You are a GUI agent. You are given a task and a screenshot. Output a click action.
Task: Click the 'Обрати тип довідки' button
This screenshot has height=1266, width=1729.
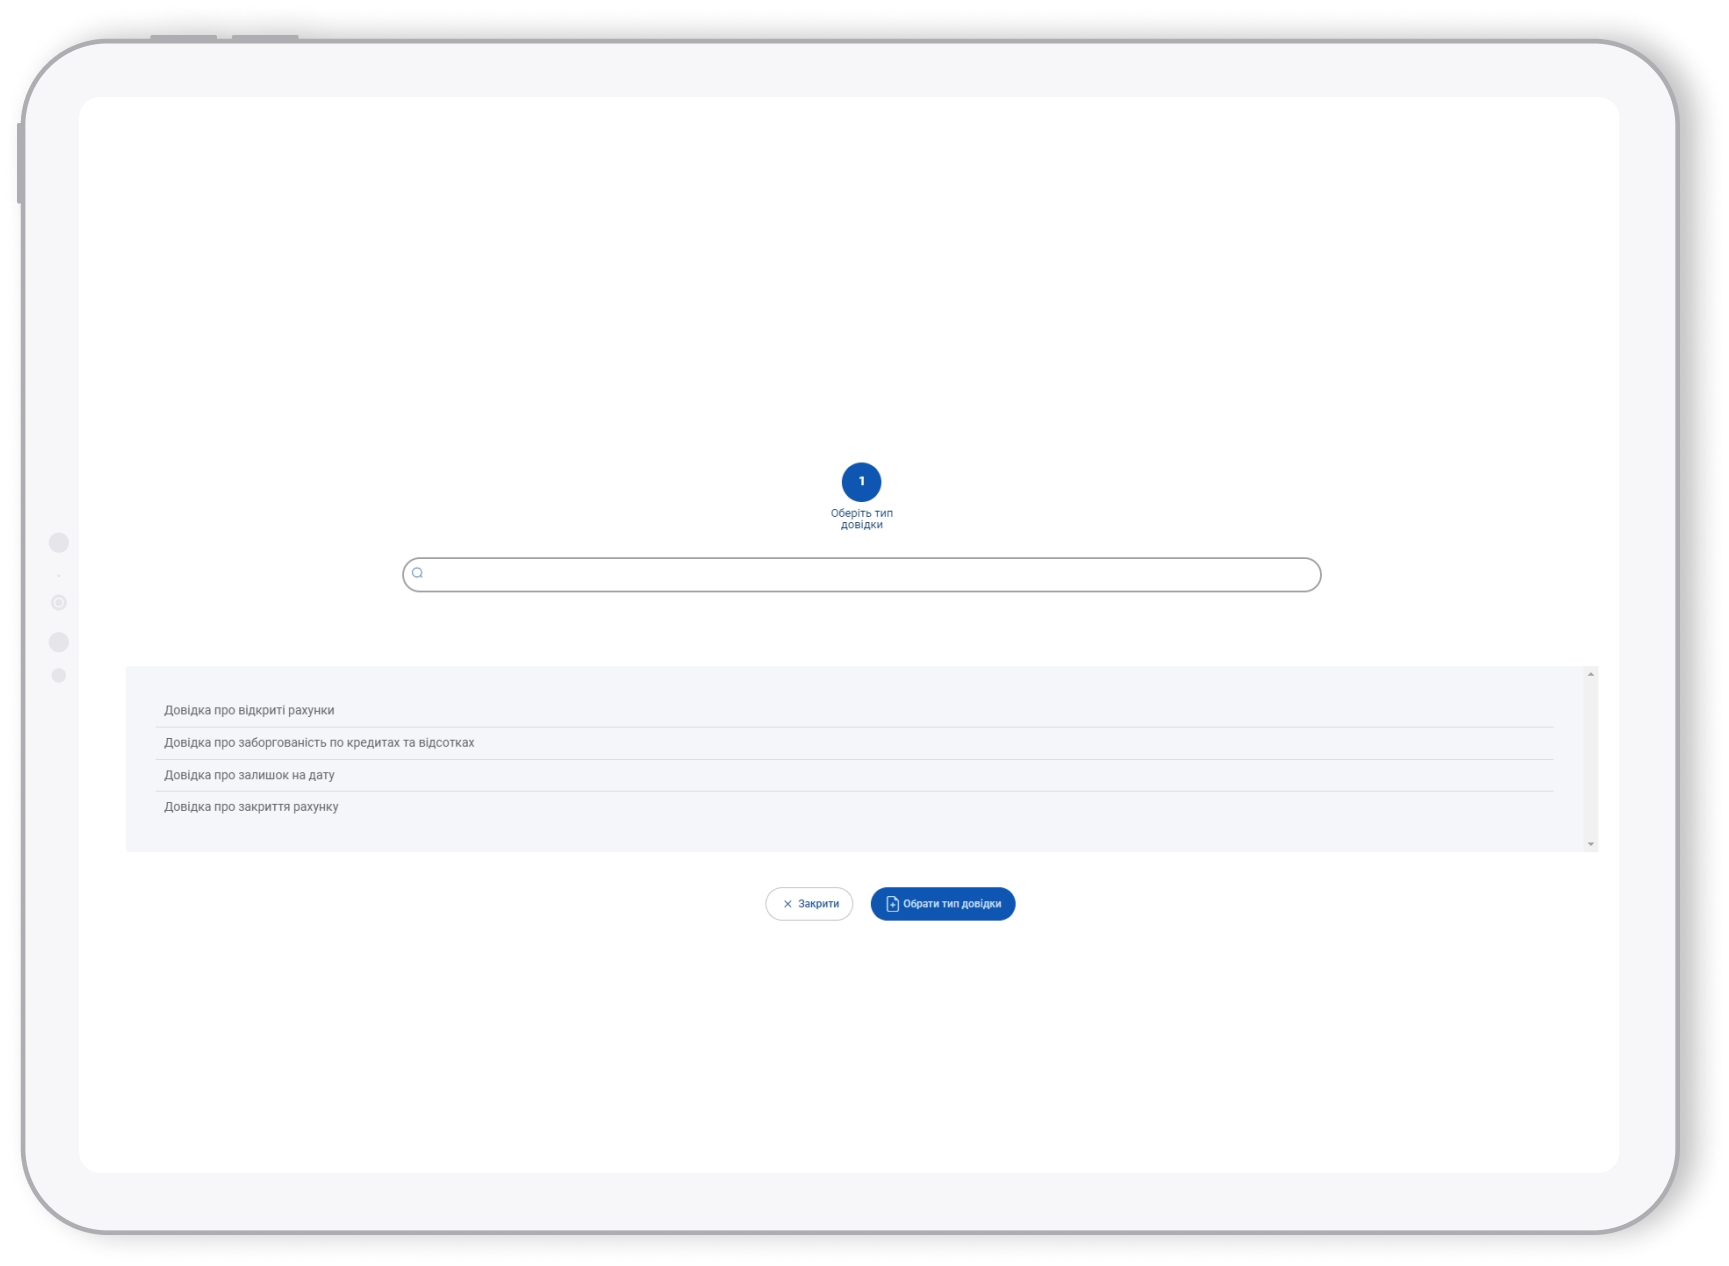[943, 904]
